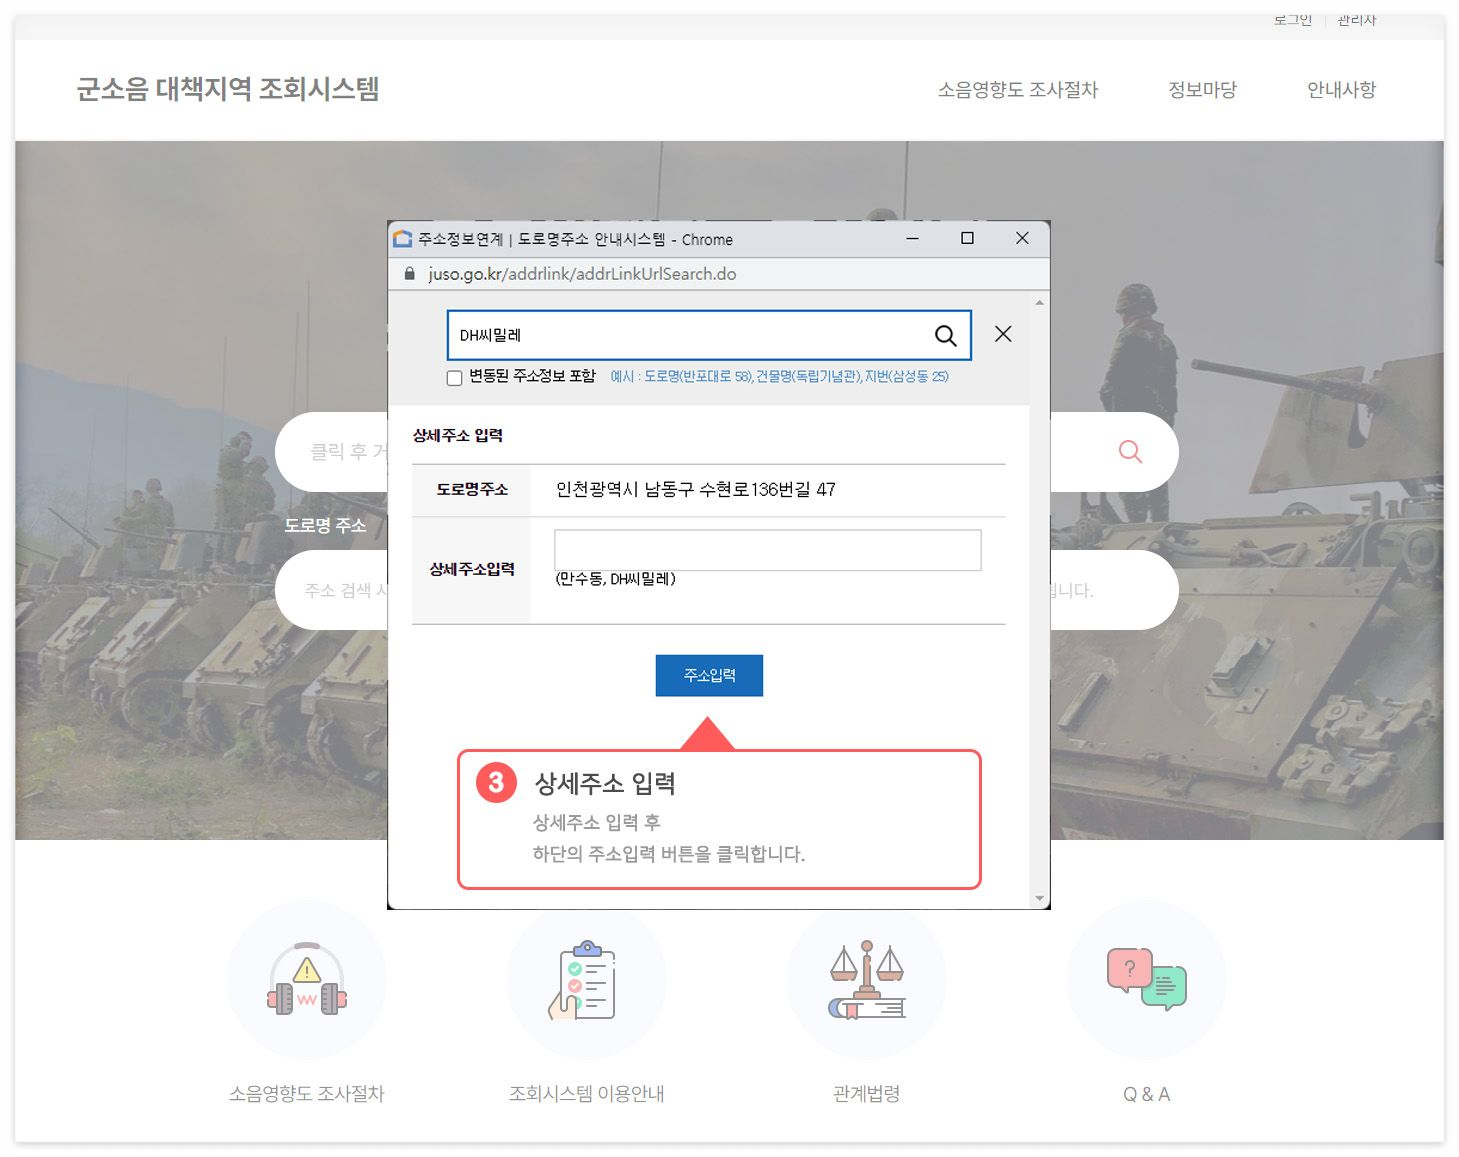The image size is (1459, 1157).
Task: Click the 관리자 link at the top right
Action: [x=1355, y=19]
